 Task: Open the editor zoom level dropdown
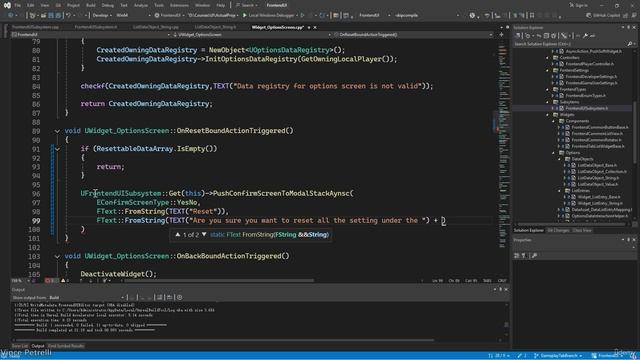coord(20,281)
